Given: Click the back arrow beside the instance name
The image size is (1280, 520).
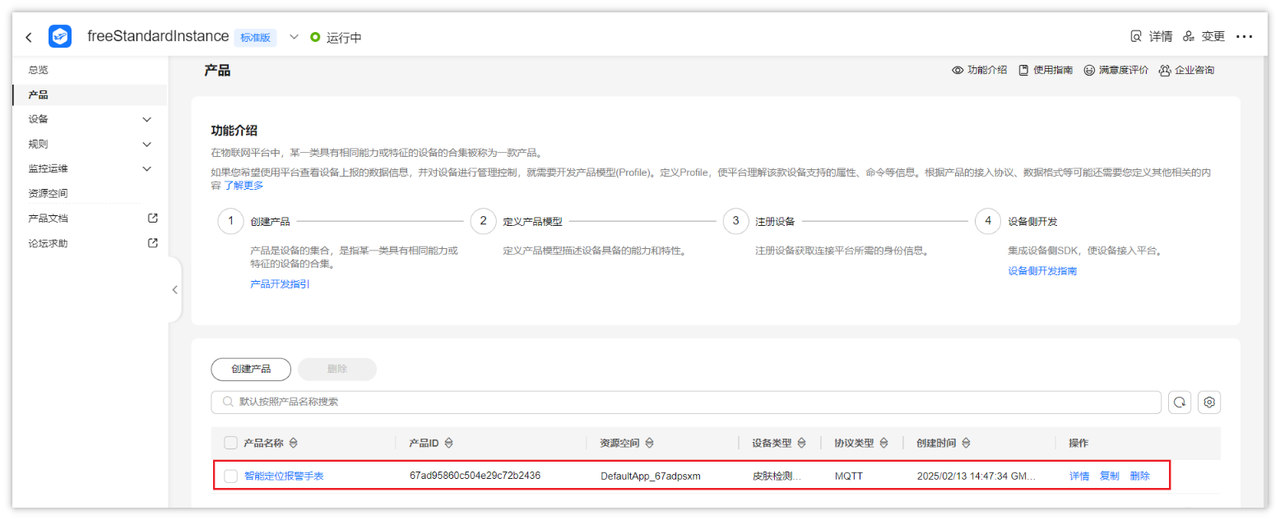Looking at the screenshot, I should pyautogui.click(x=28, y=37).
